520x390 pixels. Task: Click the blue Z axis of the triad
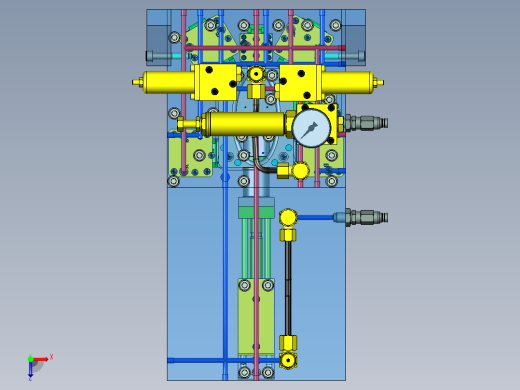30,369
